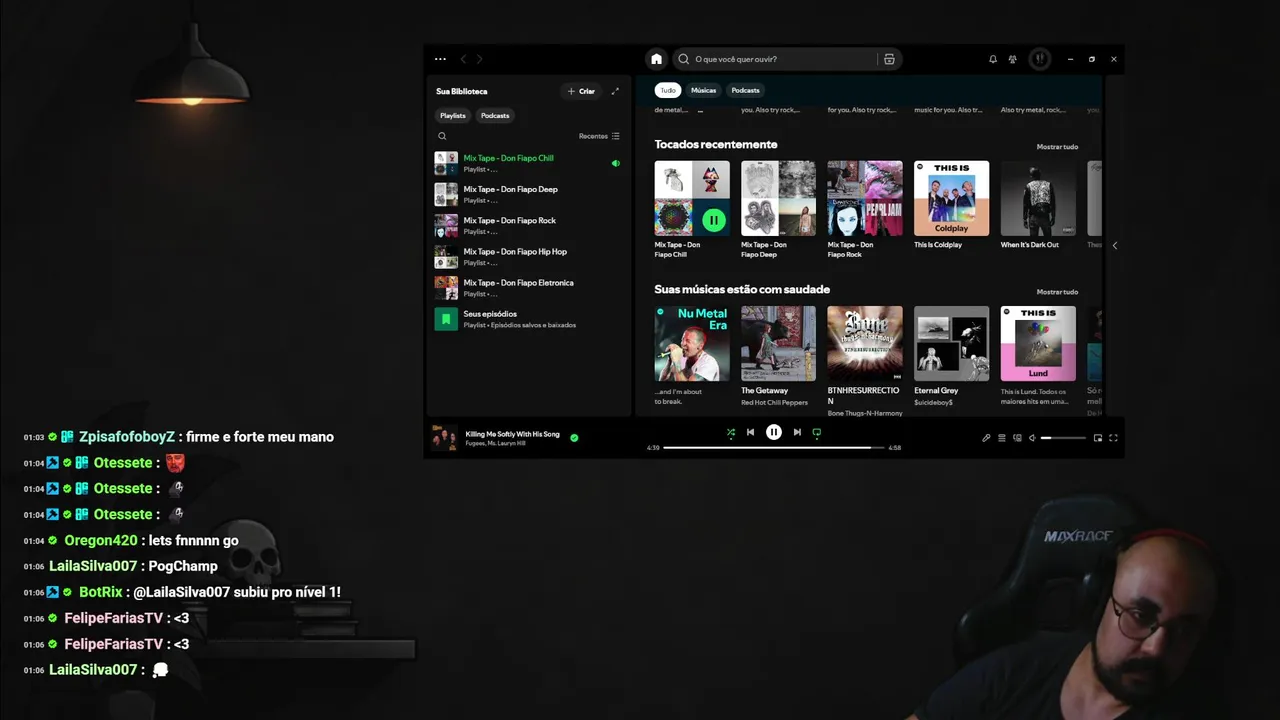The height and width of the screenshot is (720, 1280).
Task: Open the Browse icon in search bar
Action: (889, 59)
